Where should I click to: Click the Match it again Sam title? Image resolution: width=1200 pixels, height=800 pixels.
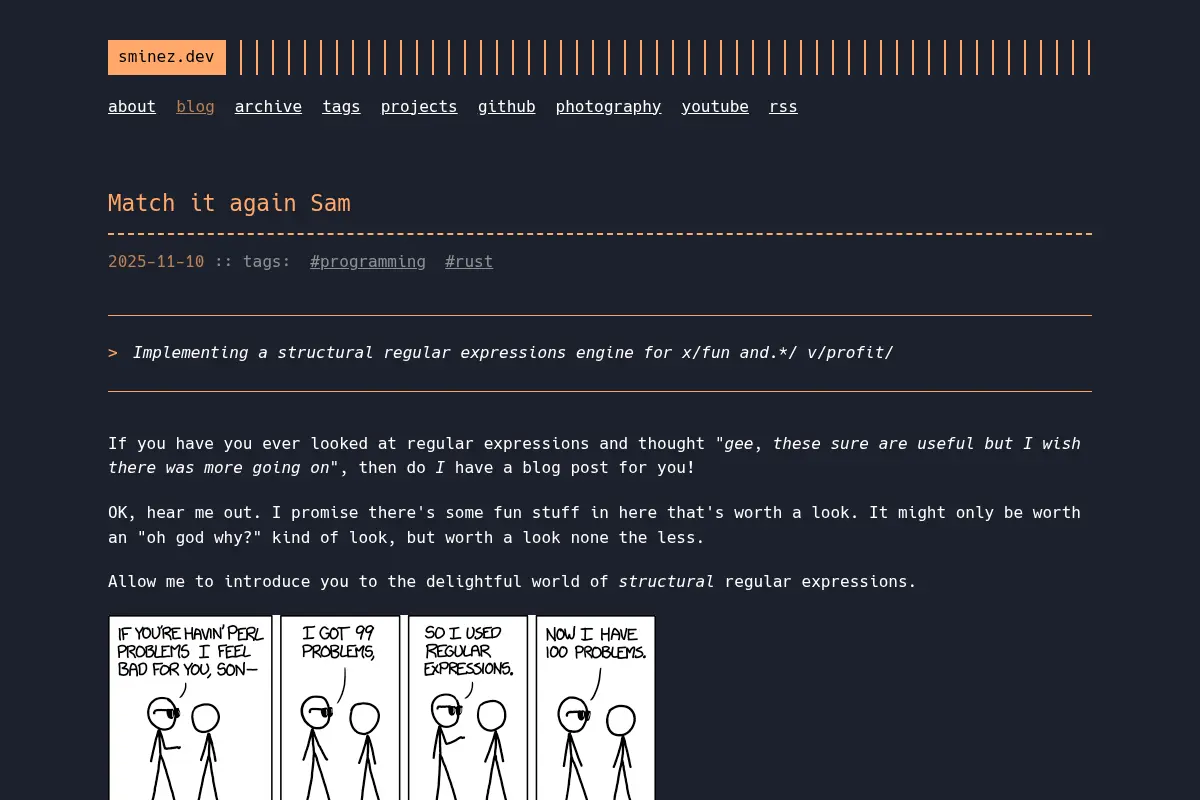click(x=229, y=203)
